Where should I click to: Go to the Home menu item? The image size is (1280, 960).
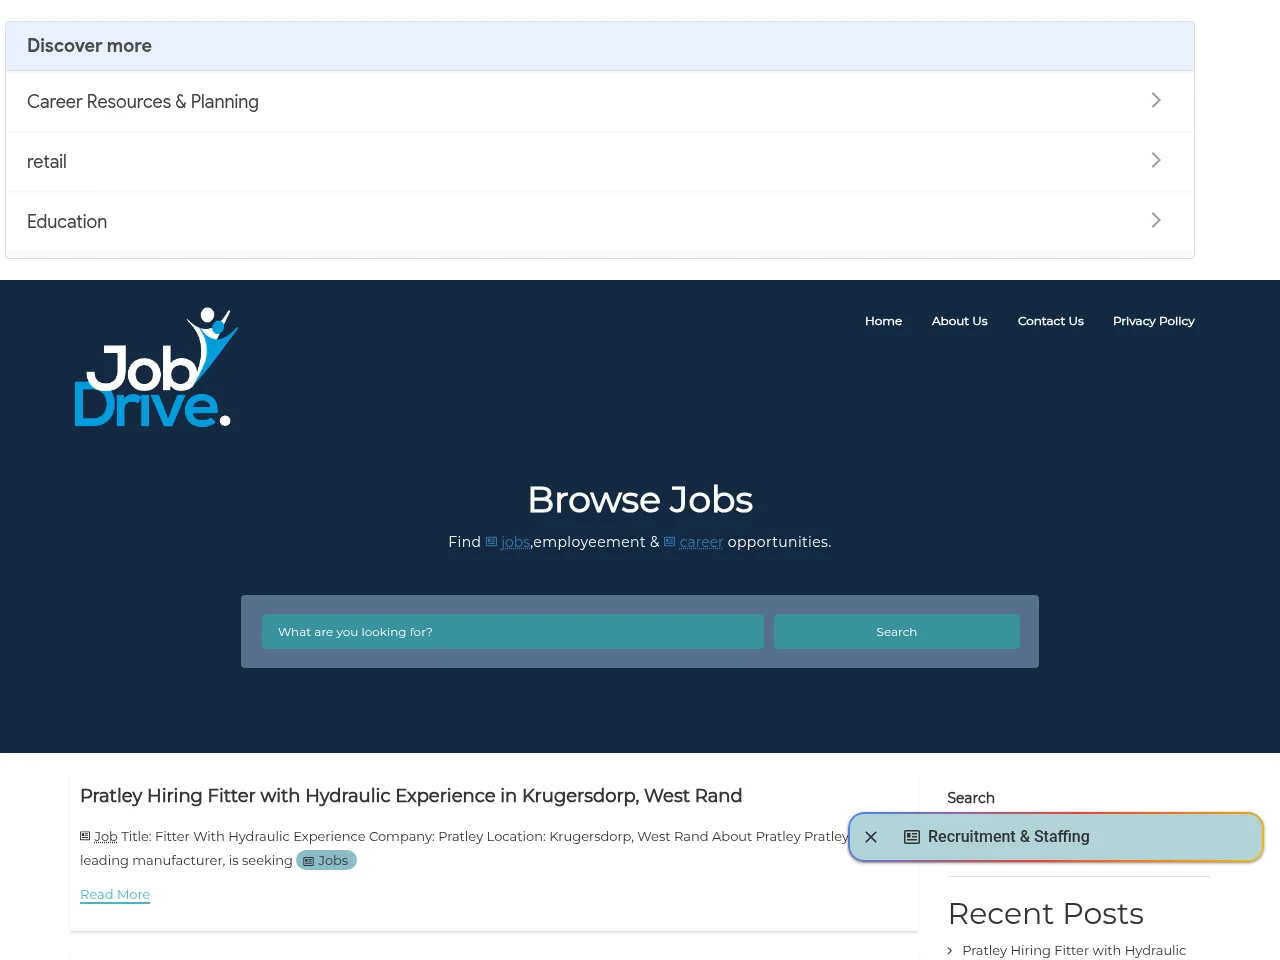click(x=883, y=321)
